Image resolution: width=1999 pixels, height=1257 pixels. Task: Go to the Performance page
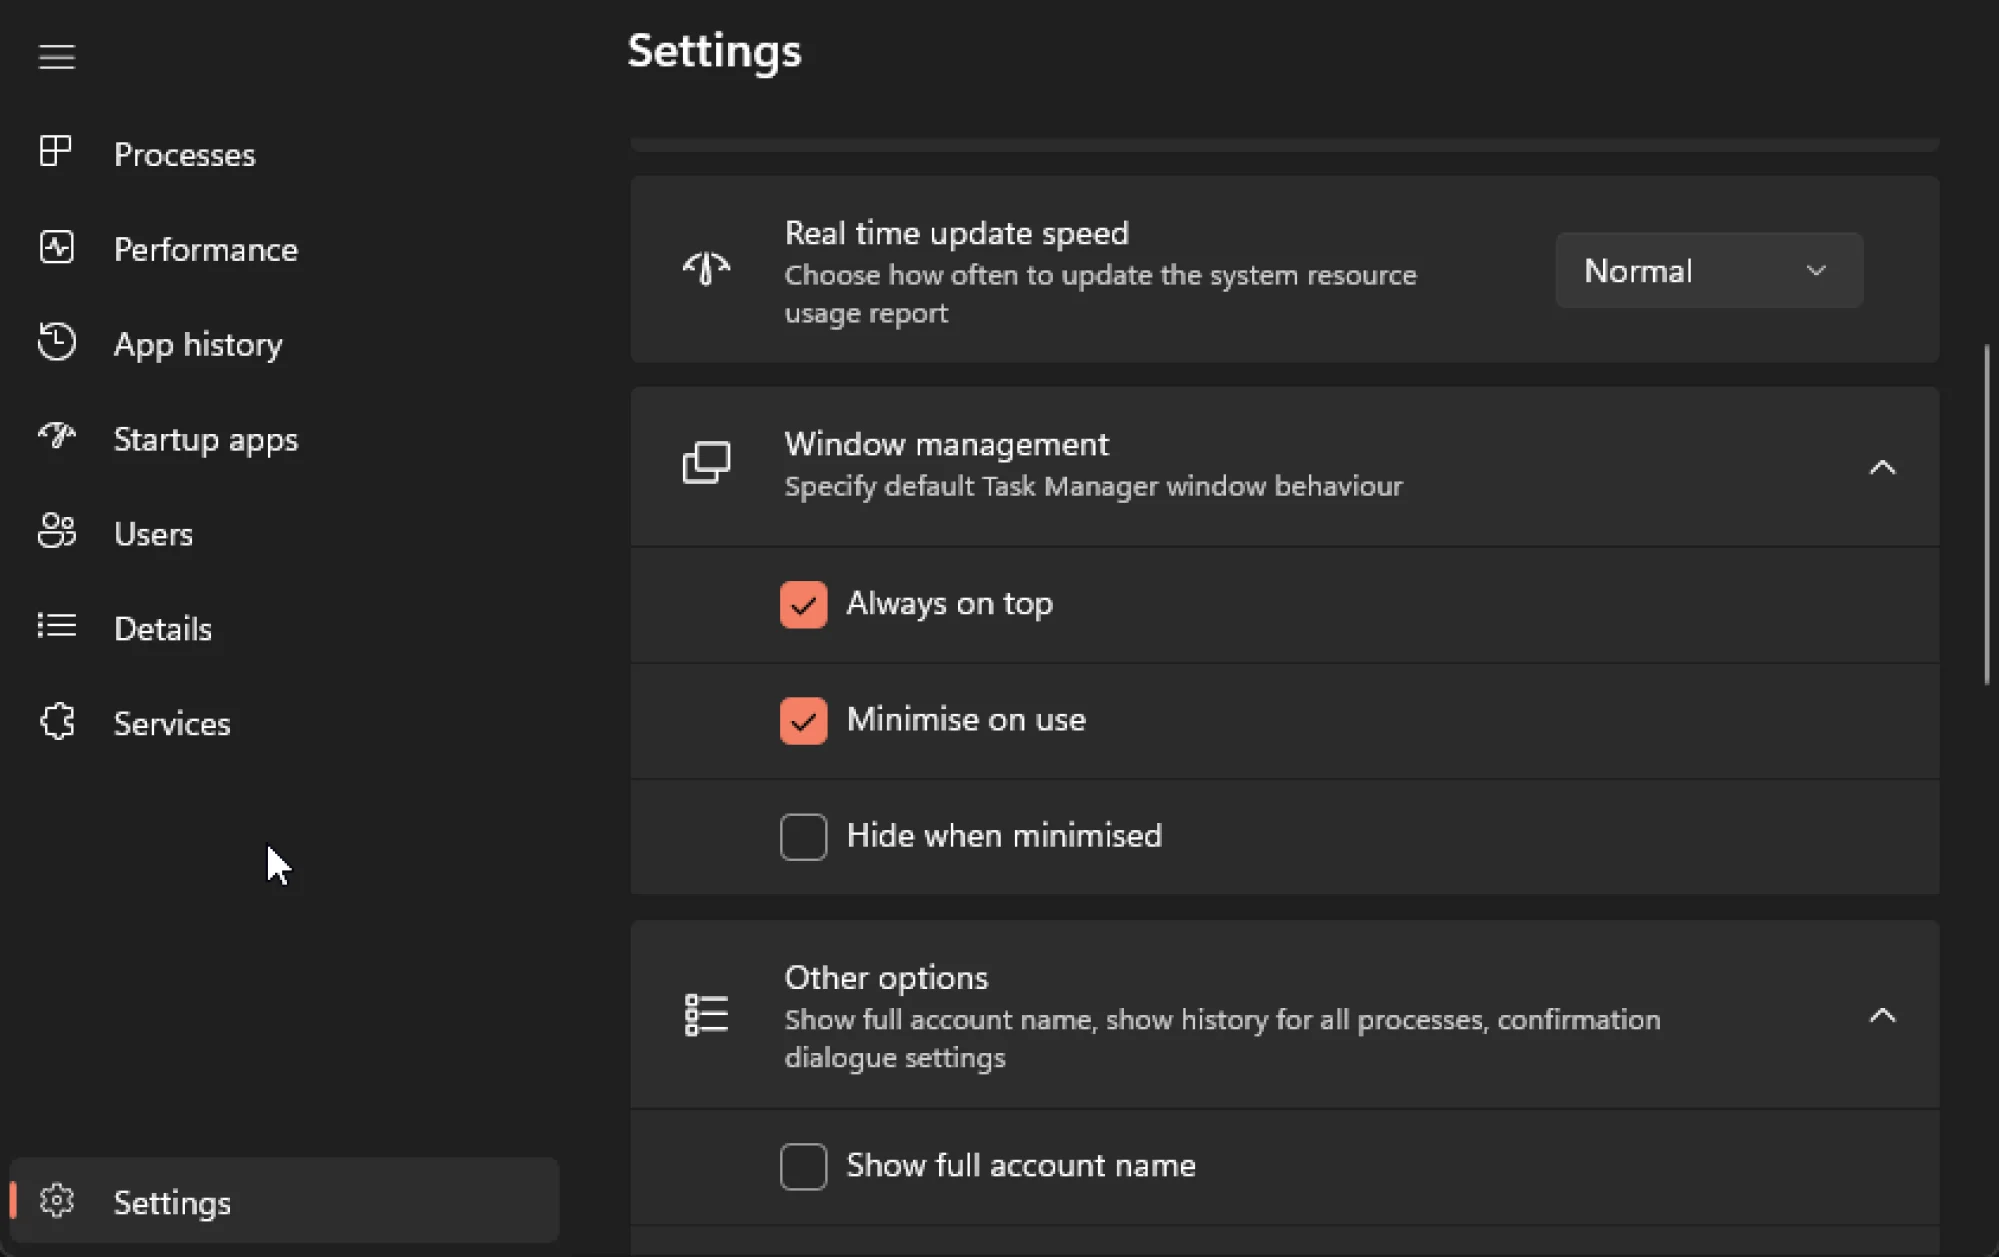tap(284, 249)
